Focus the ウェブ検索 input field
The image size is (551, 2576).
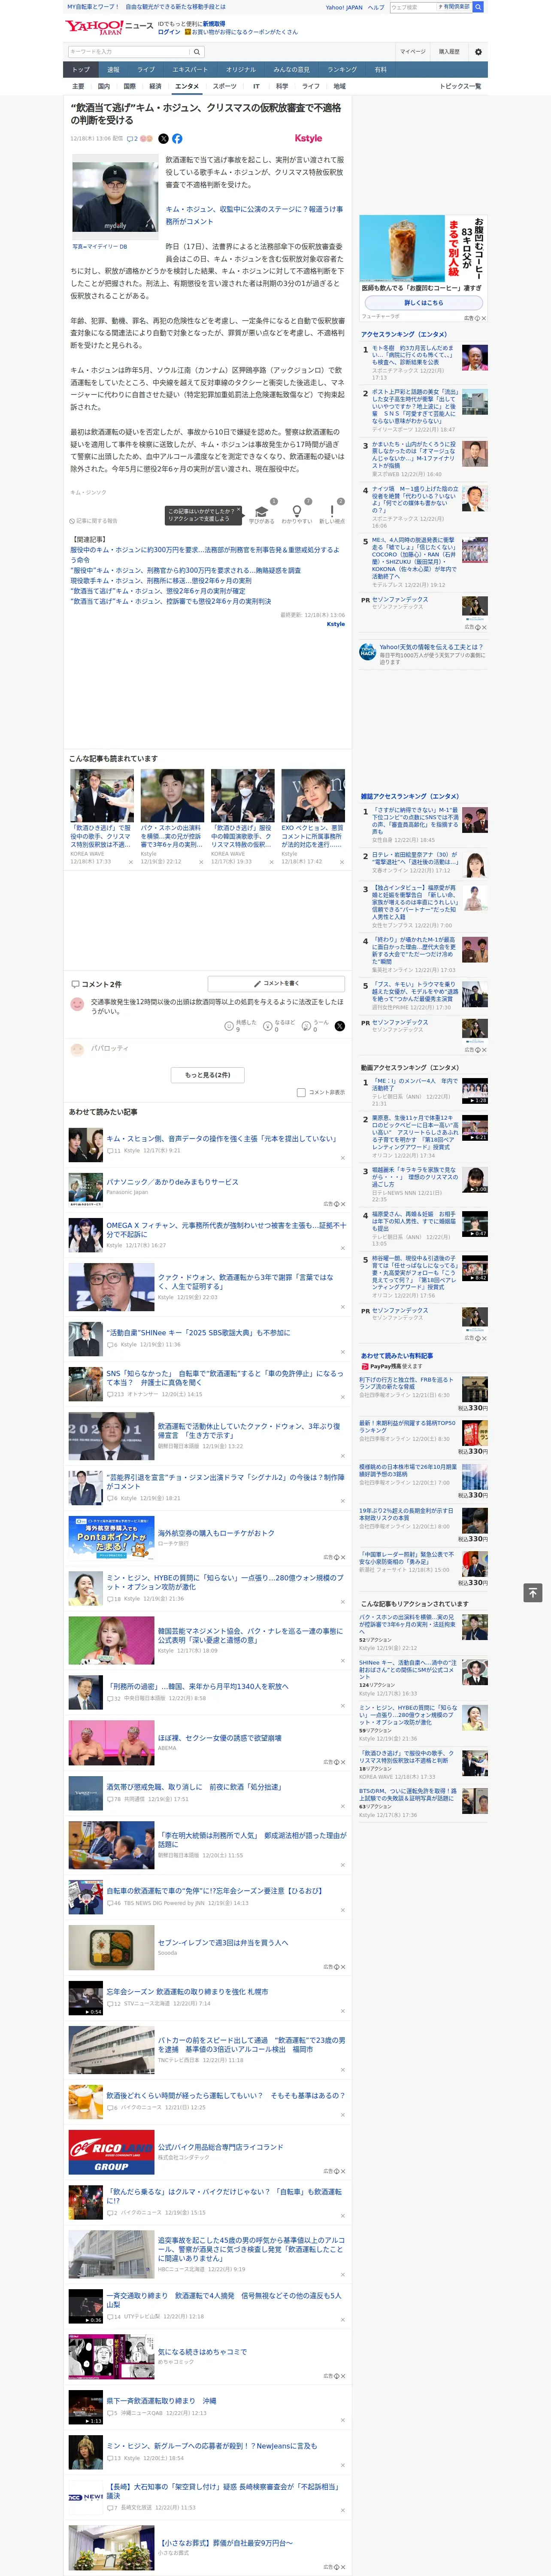click(x=412, y=7)
